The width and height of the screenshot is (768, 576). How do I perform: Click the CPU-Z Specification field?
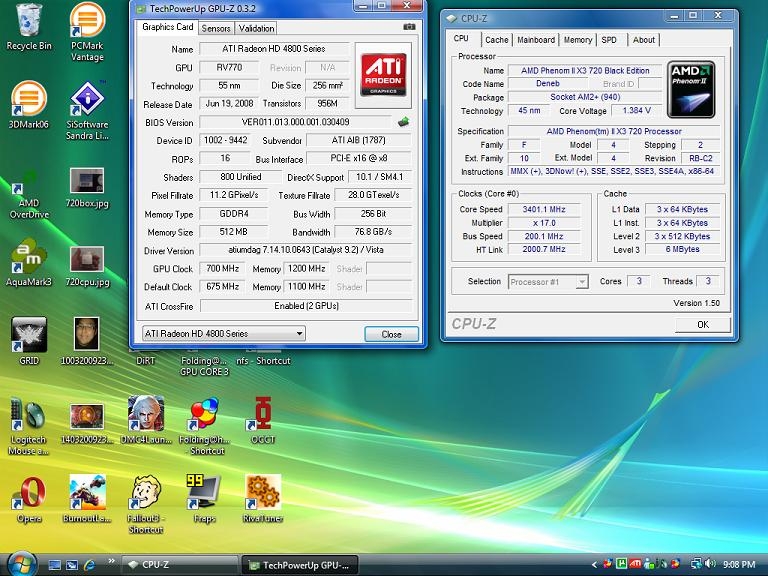pos(614,131)
